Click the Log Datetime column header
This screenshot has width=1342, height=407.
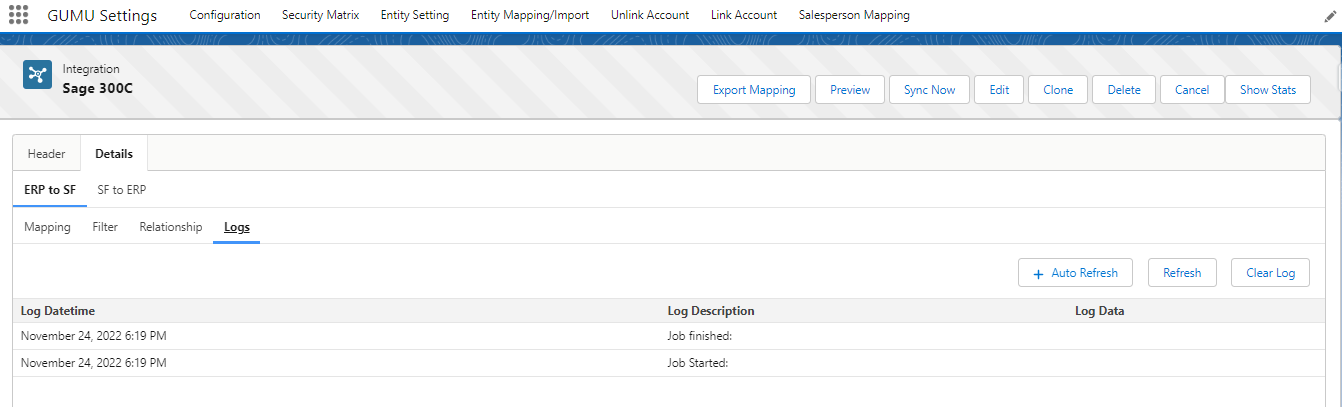(58, 311)
